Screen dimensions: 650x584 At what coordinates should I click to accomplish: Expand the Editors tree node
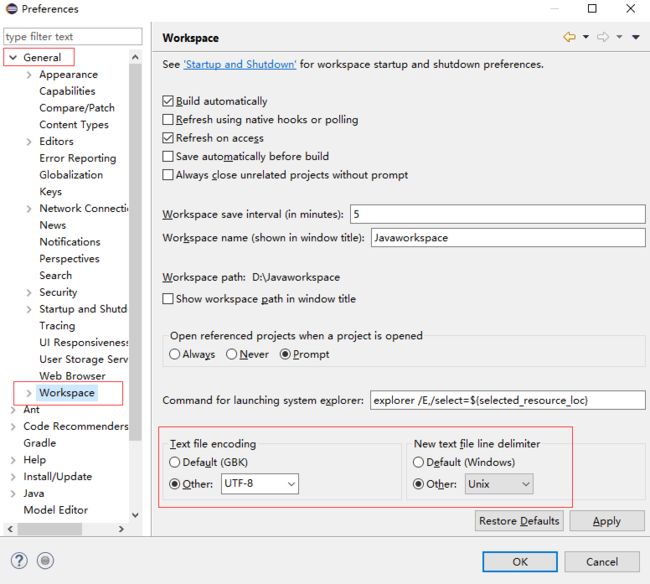coord(29,141)
